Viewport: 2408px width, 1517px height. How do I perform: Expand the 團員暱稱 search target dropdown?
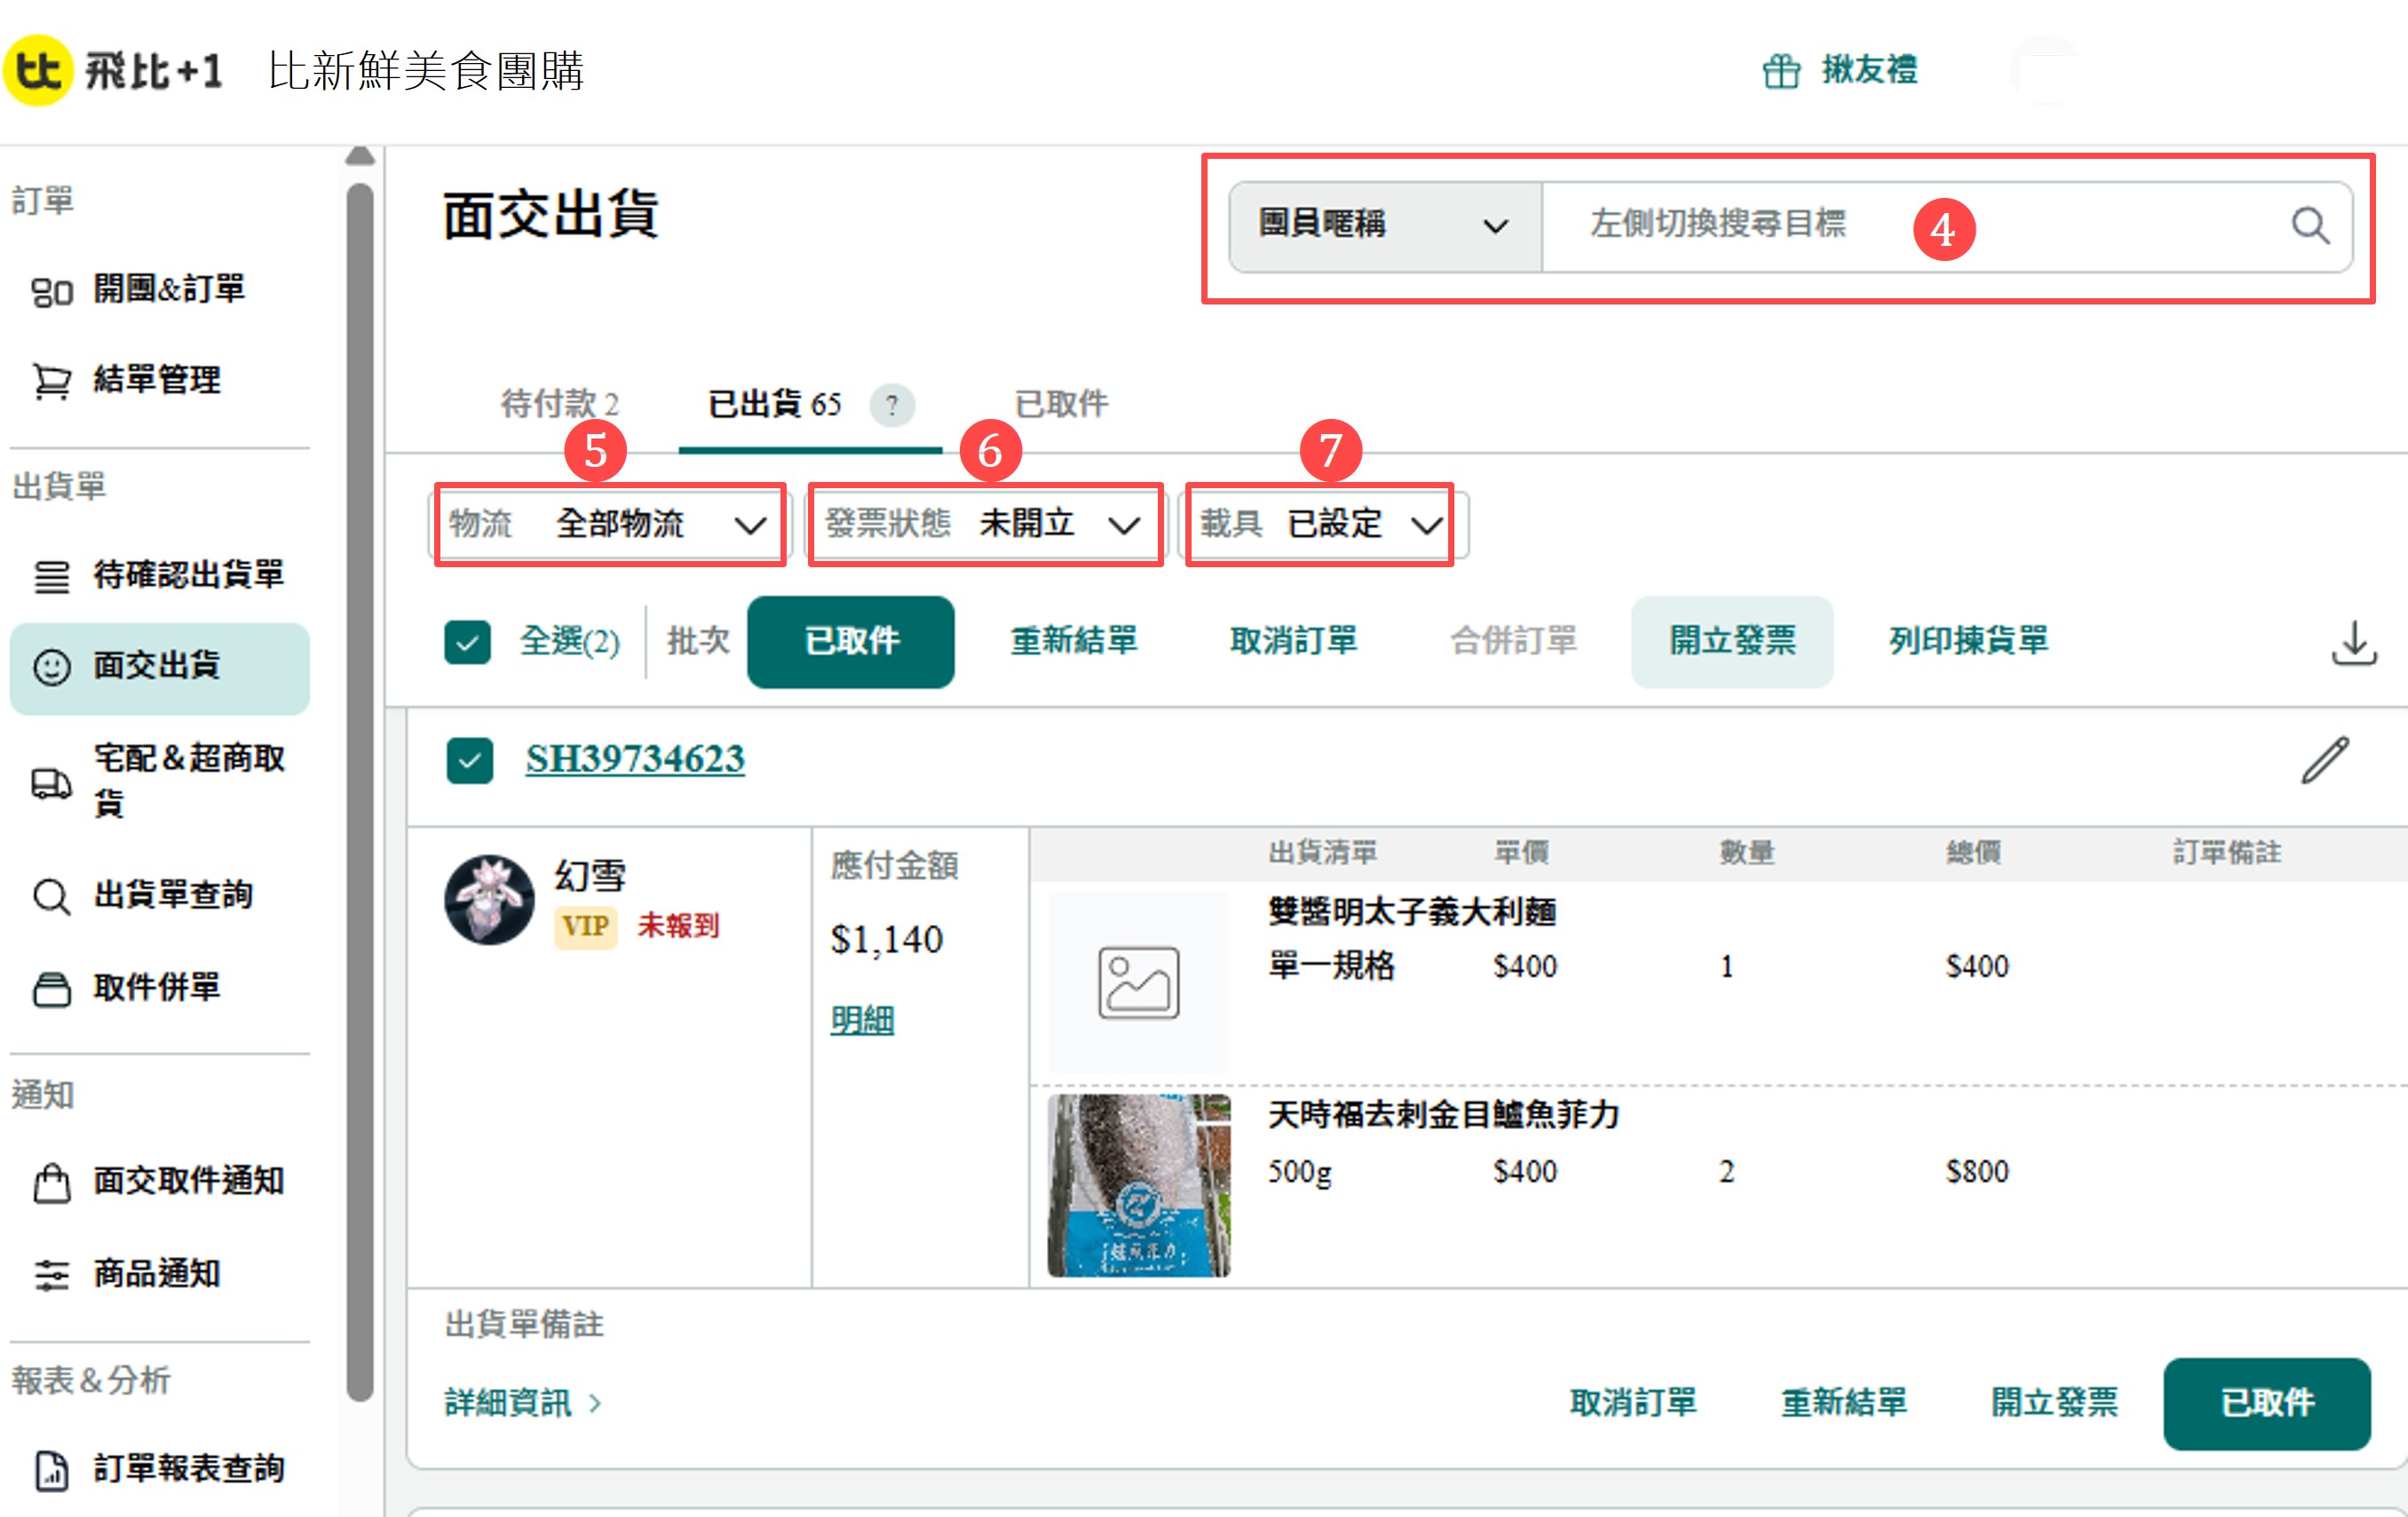(1384, 226)
